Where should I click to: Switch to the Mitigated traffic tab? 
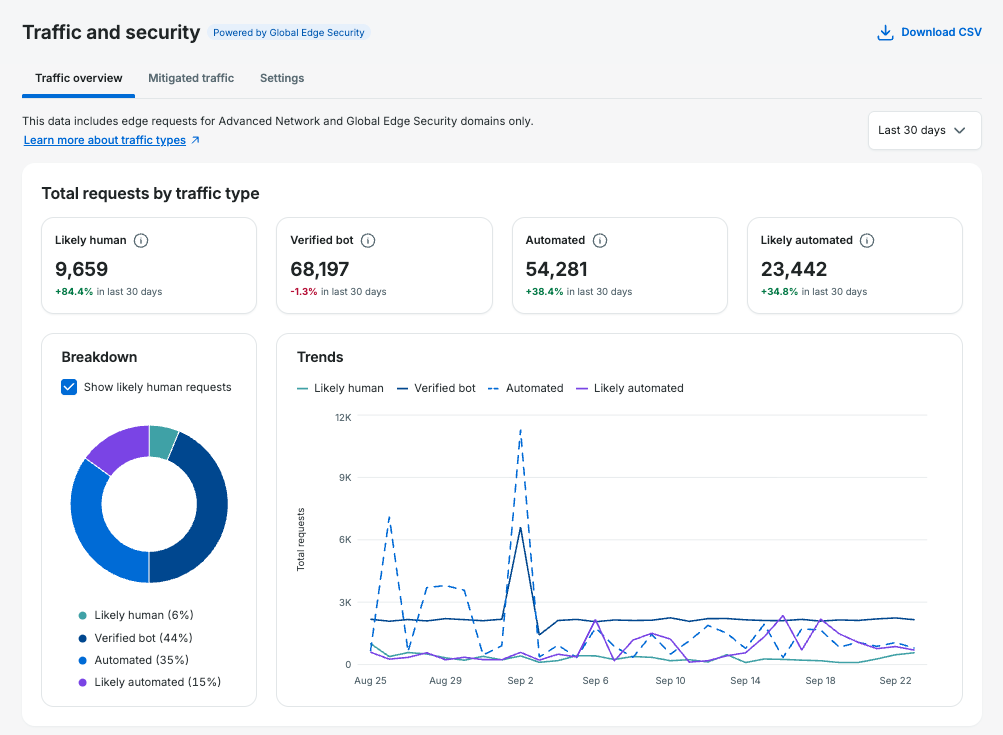(191, 78)
